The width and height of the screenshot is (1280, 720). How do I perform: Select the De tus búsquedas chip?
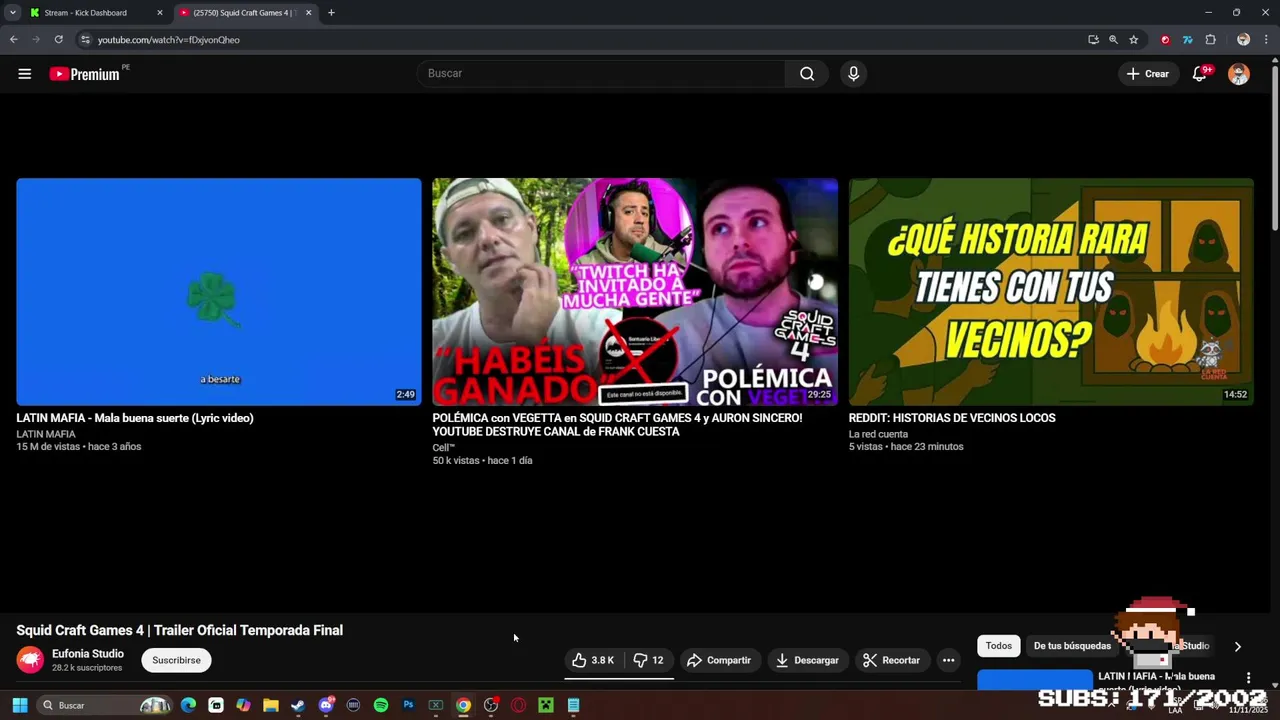1072,646
